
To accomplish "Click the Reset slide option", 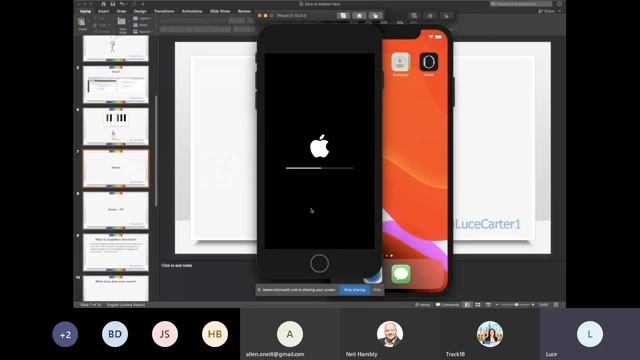I will click(141, 25).
